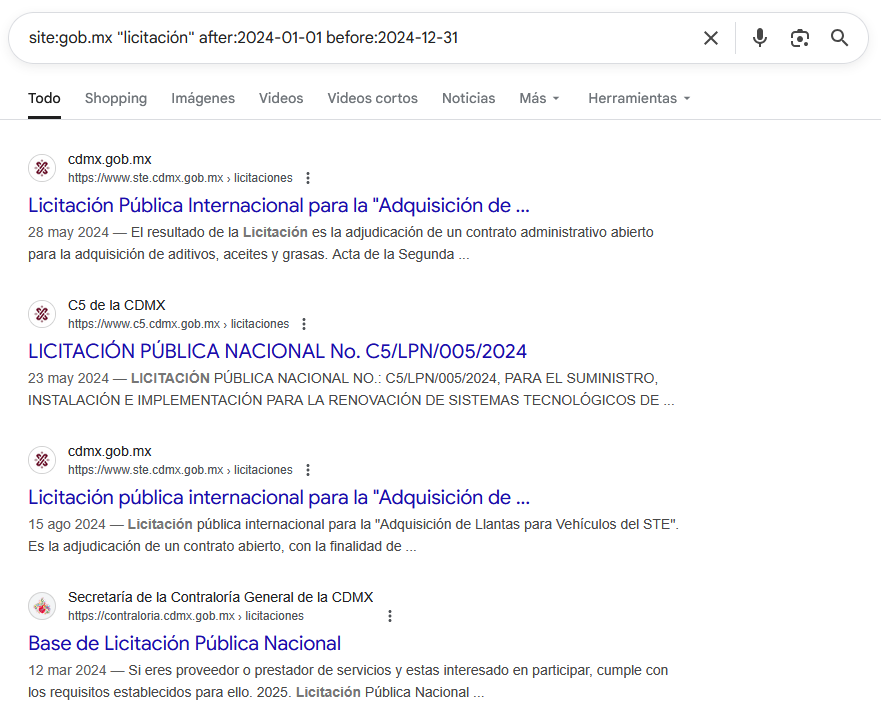This screenshot has height=713, width=881.
Task: Switch to the Videos tab
Action: [281, 98]
